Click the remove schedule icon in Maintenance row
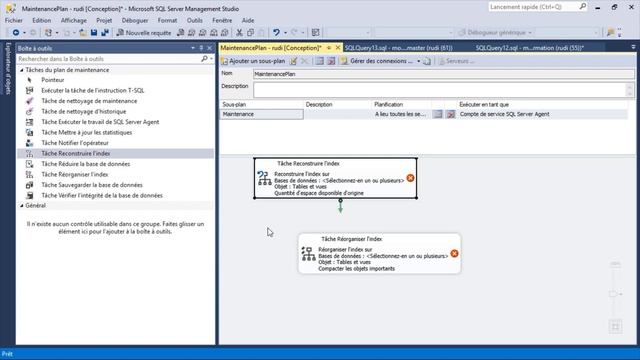 pos(450,114)
